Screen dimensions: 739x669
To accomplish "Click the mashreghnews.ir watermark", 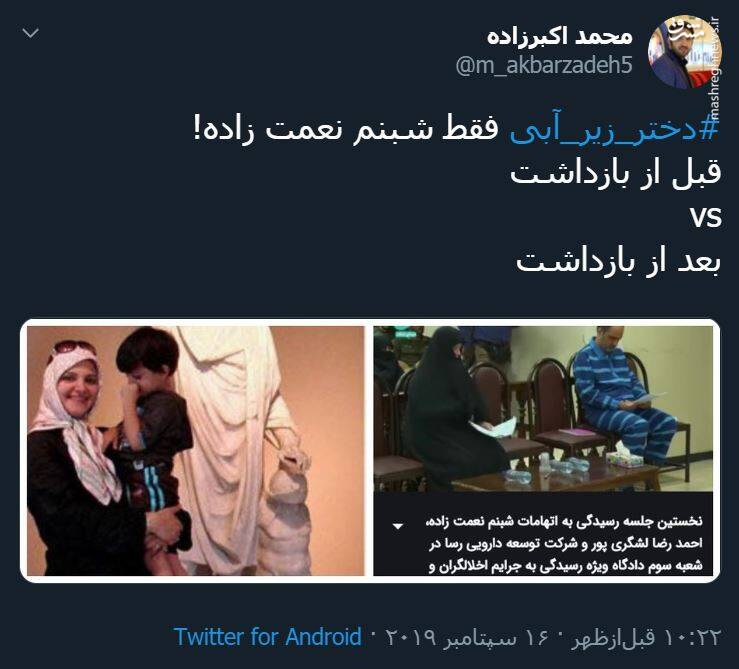I will pyautogui.click(x=714, y=68).
